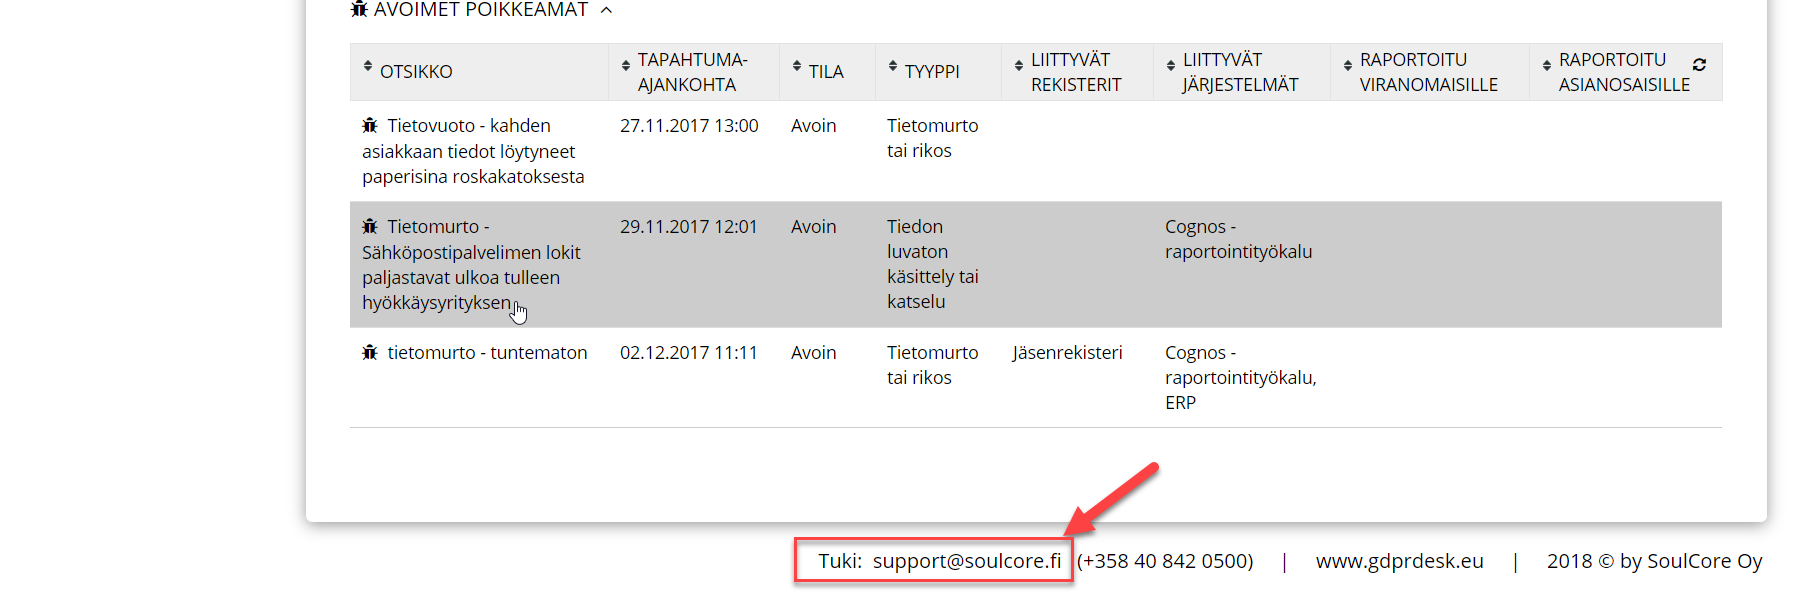Sort by Tapahtuma-ajankohta column

[x=626, y=66]
